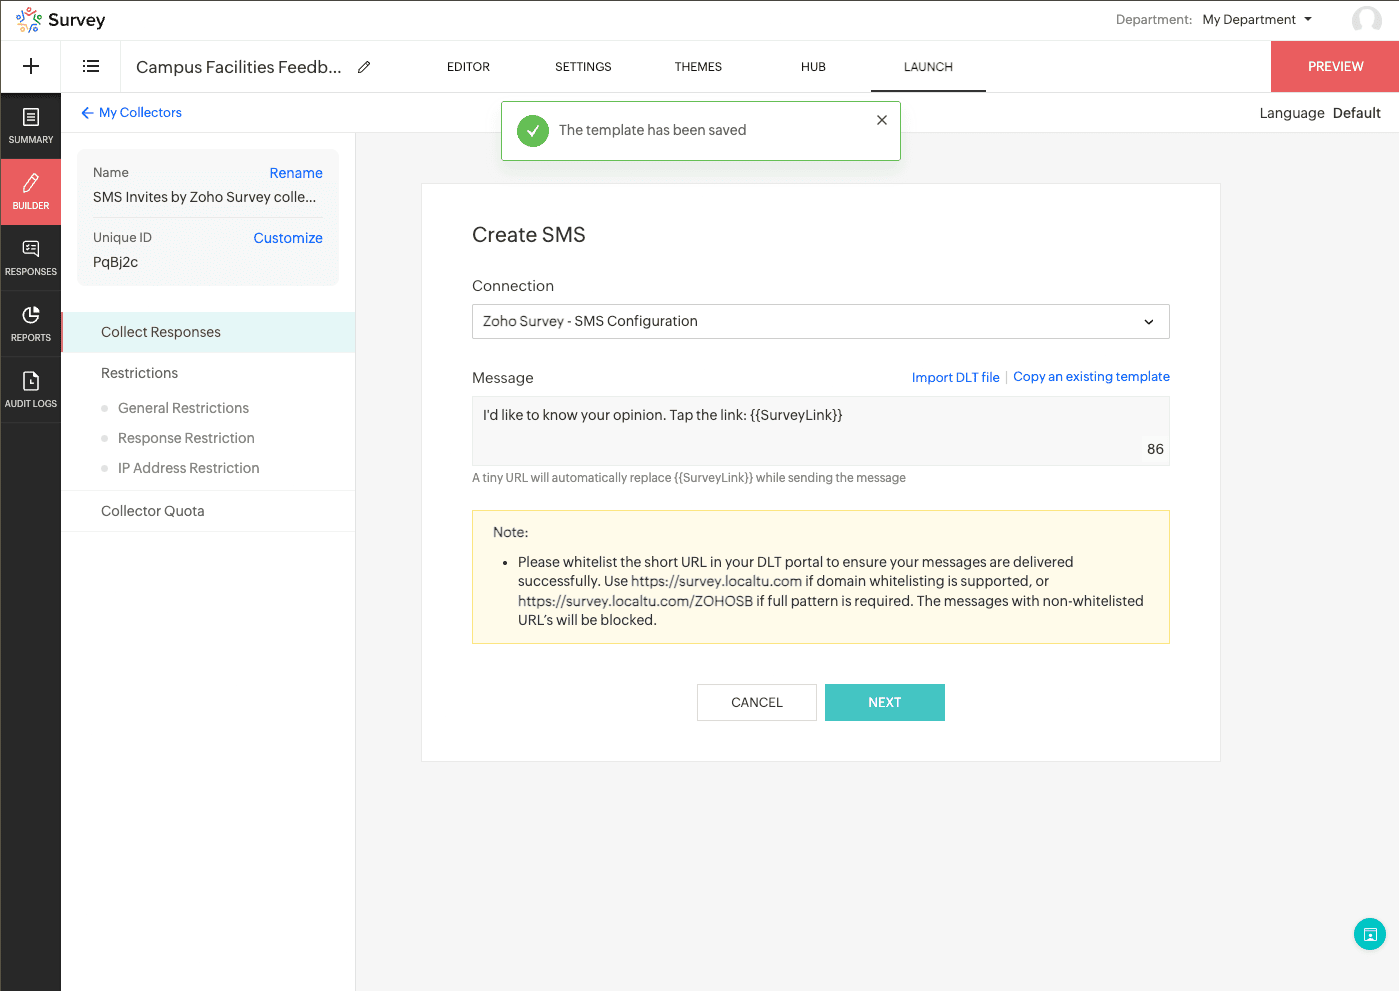Switch to the Settings tab
This screenshot has height=991, width=1399.
[583, 67]
